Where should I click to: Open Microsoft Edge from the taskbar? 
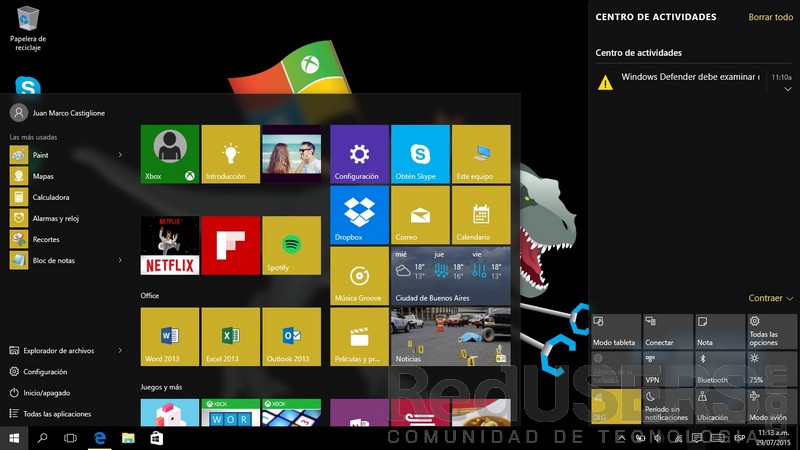[x=99, y=438]
